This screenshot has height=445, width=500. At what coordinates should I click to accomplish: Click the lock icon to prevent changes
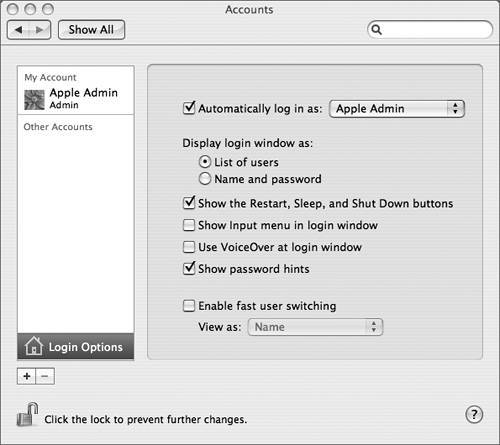(27, 414)
